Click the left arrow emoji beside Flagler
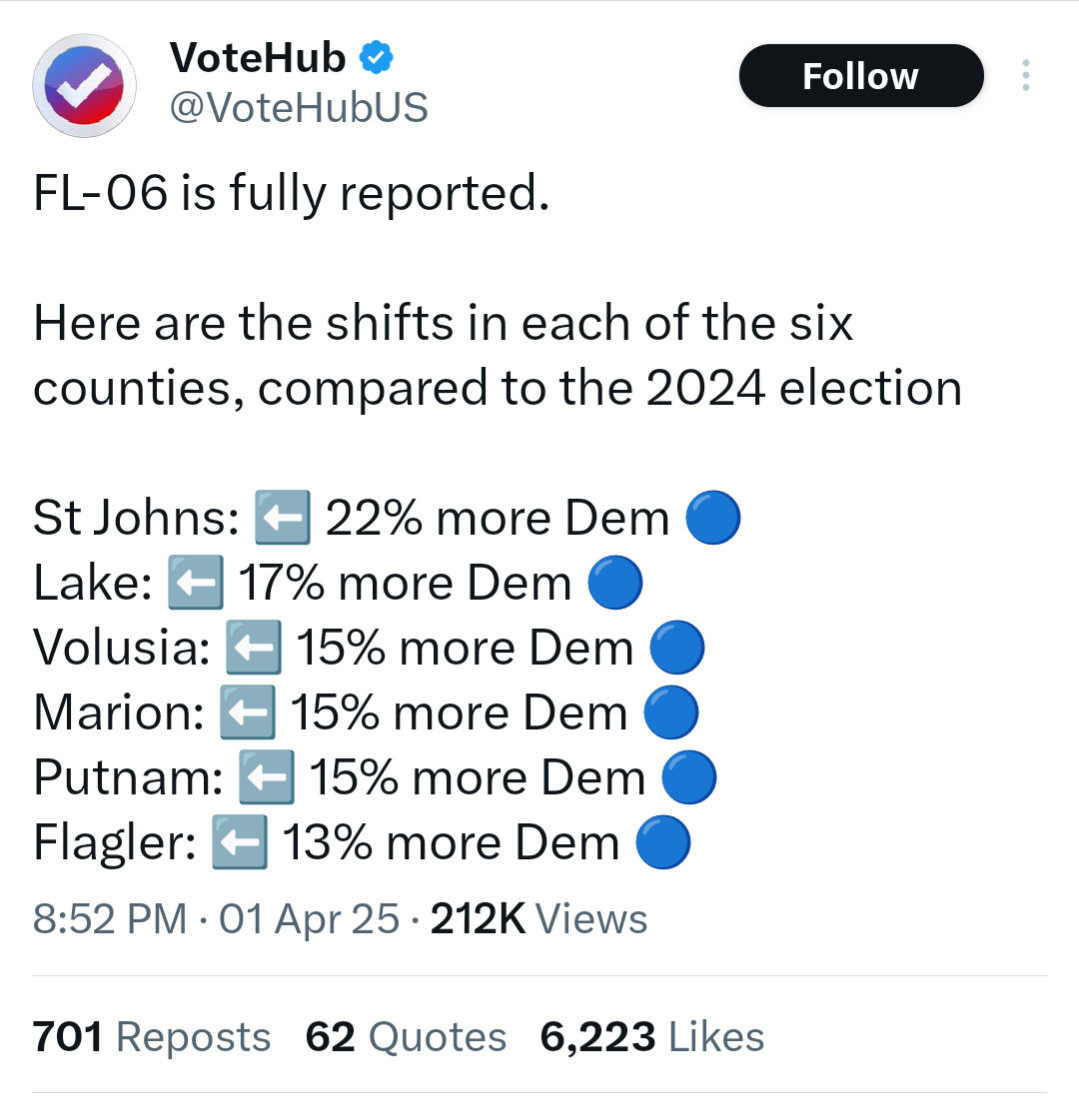The image size is (1079, 1104). (239, 844)
